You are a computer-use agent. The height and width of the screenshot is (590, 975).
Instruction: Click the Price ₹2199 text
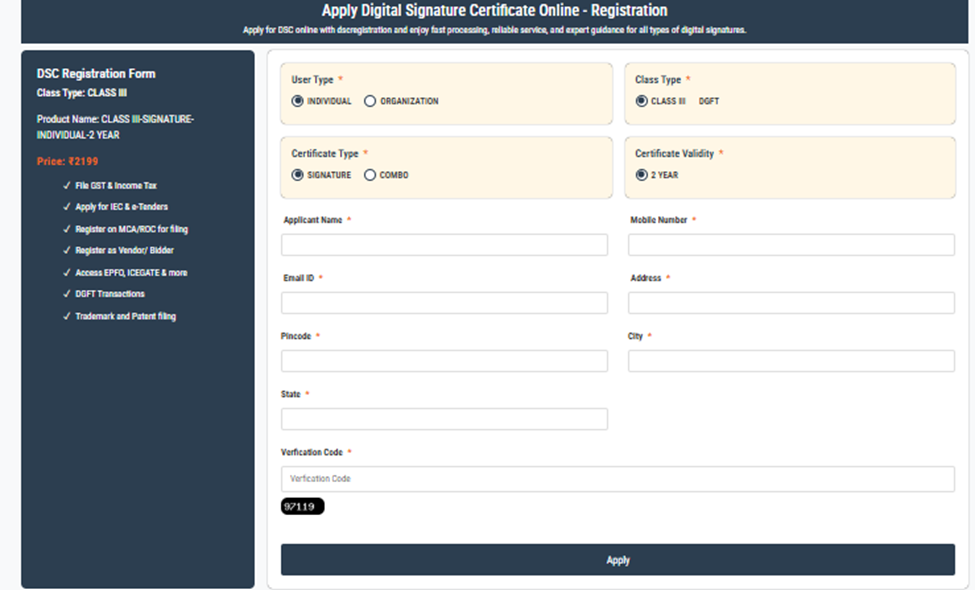(x=67, y=161)
